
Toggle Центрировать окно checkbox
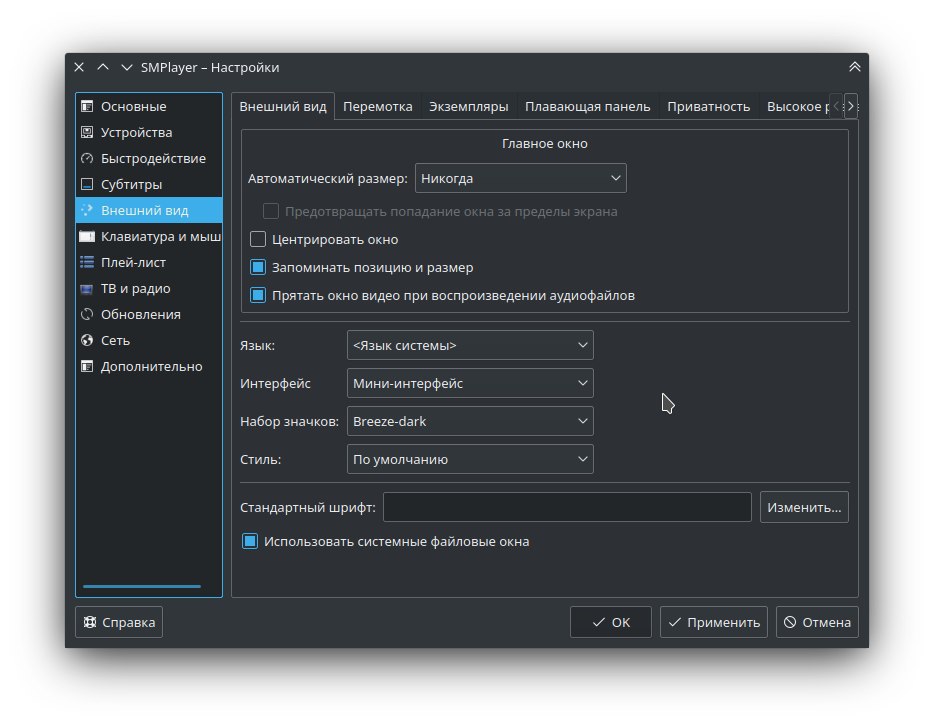[x=258, y=239]
